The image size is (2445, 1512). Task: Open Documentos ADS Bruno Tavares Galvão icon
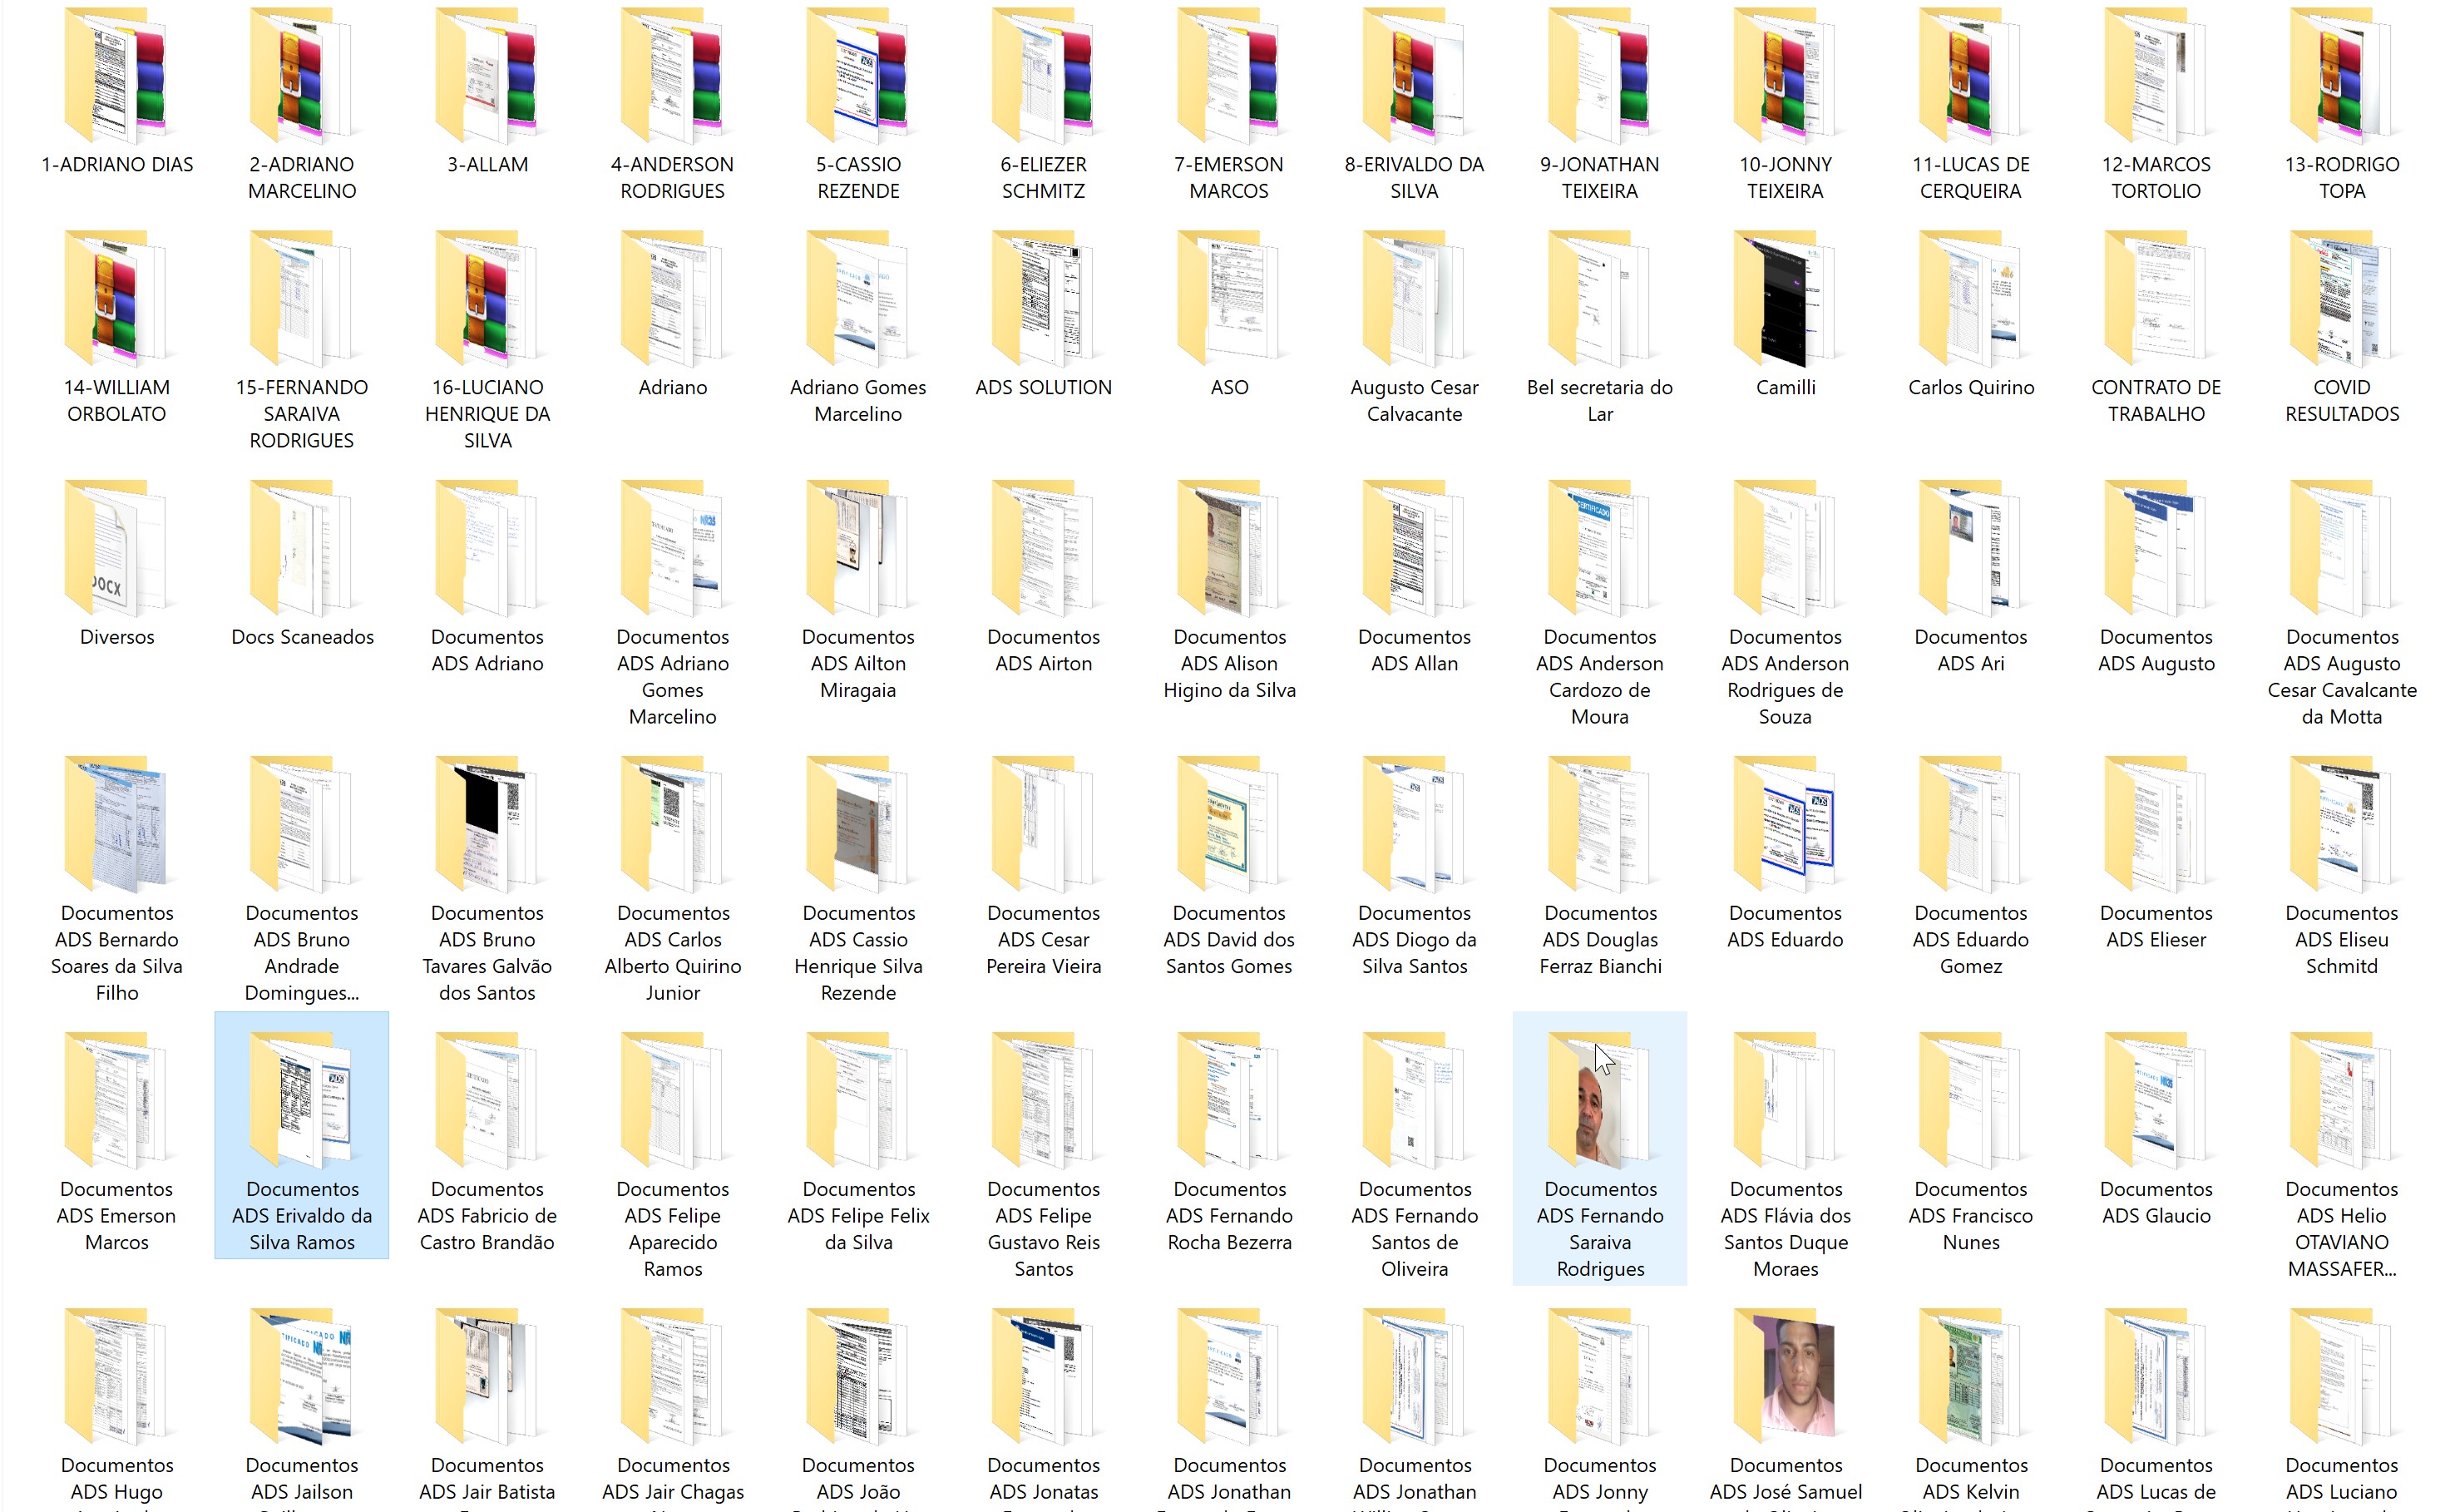tap(488, 824)
